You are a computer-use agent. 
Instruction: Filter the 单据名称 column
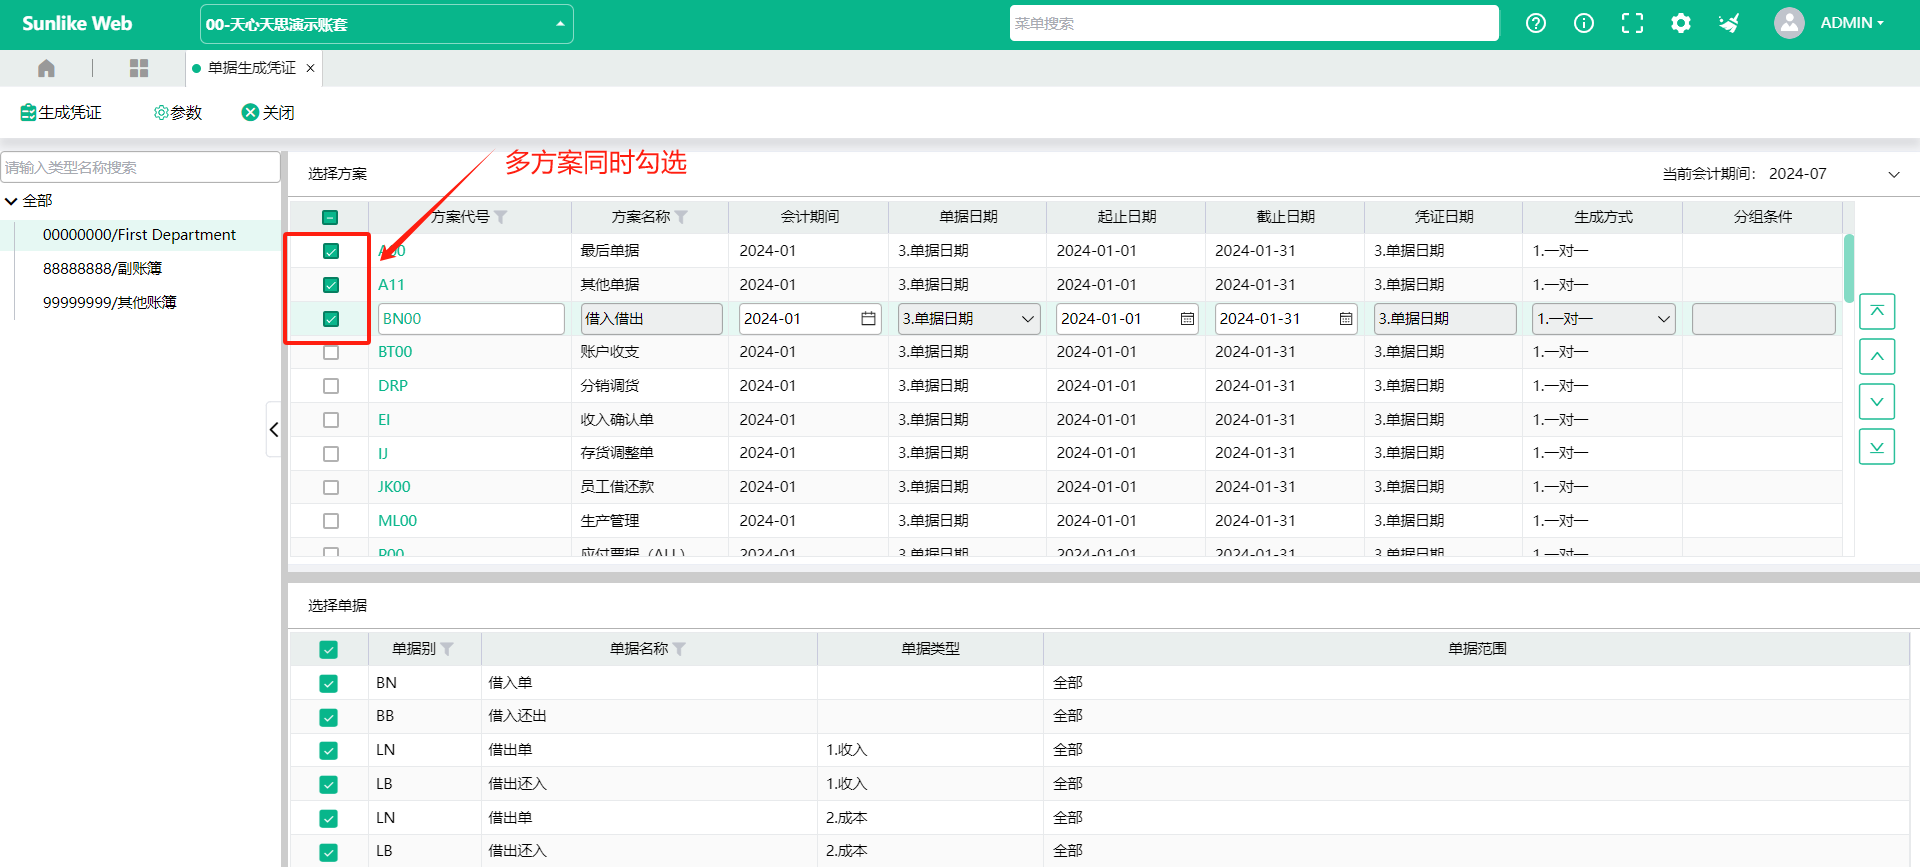(x=679, y=649)
